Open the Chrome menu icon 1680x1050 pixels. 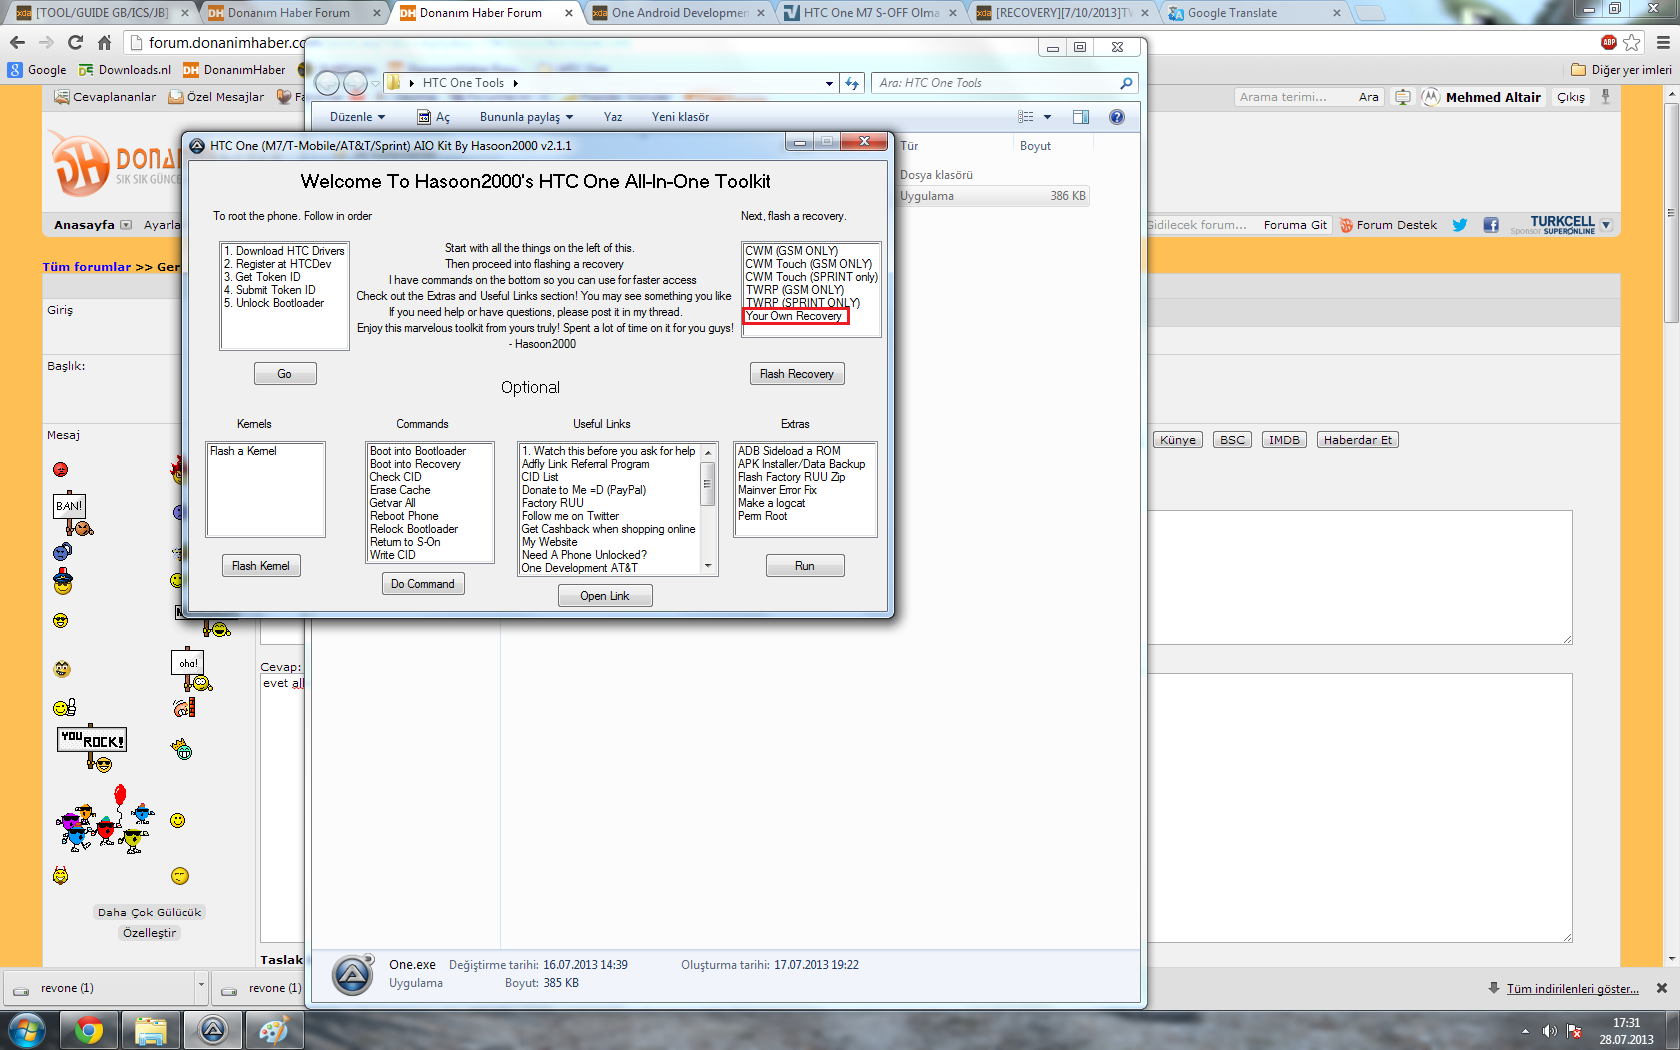pyautogui.click(x=1663, y=42)
